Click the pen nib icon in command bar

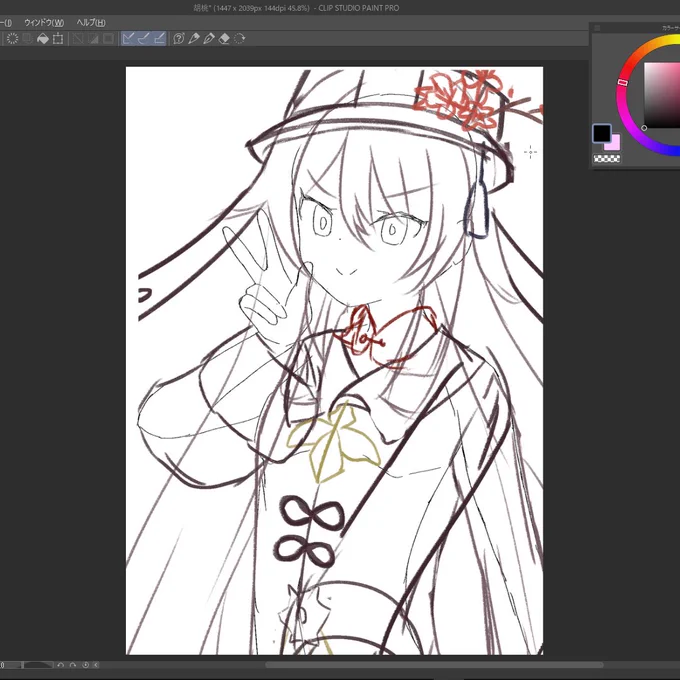tap(209, 39)
